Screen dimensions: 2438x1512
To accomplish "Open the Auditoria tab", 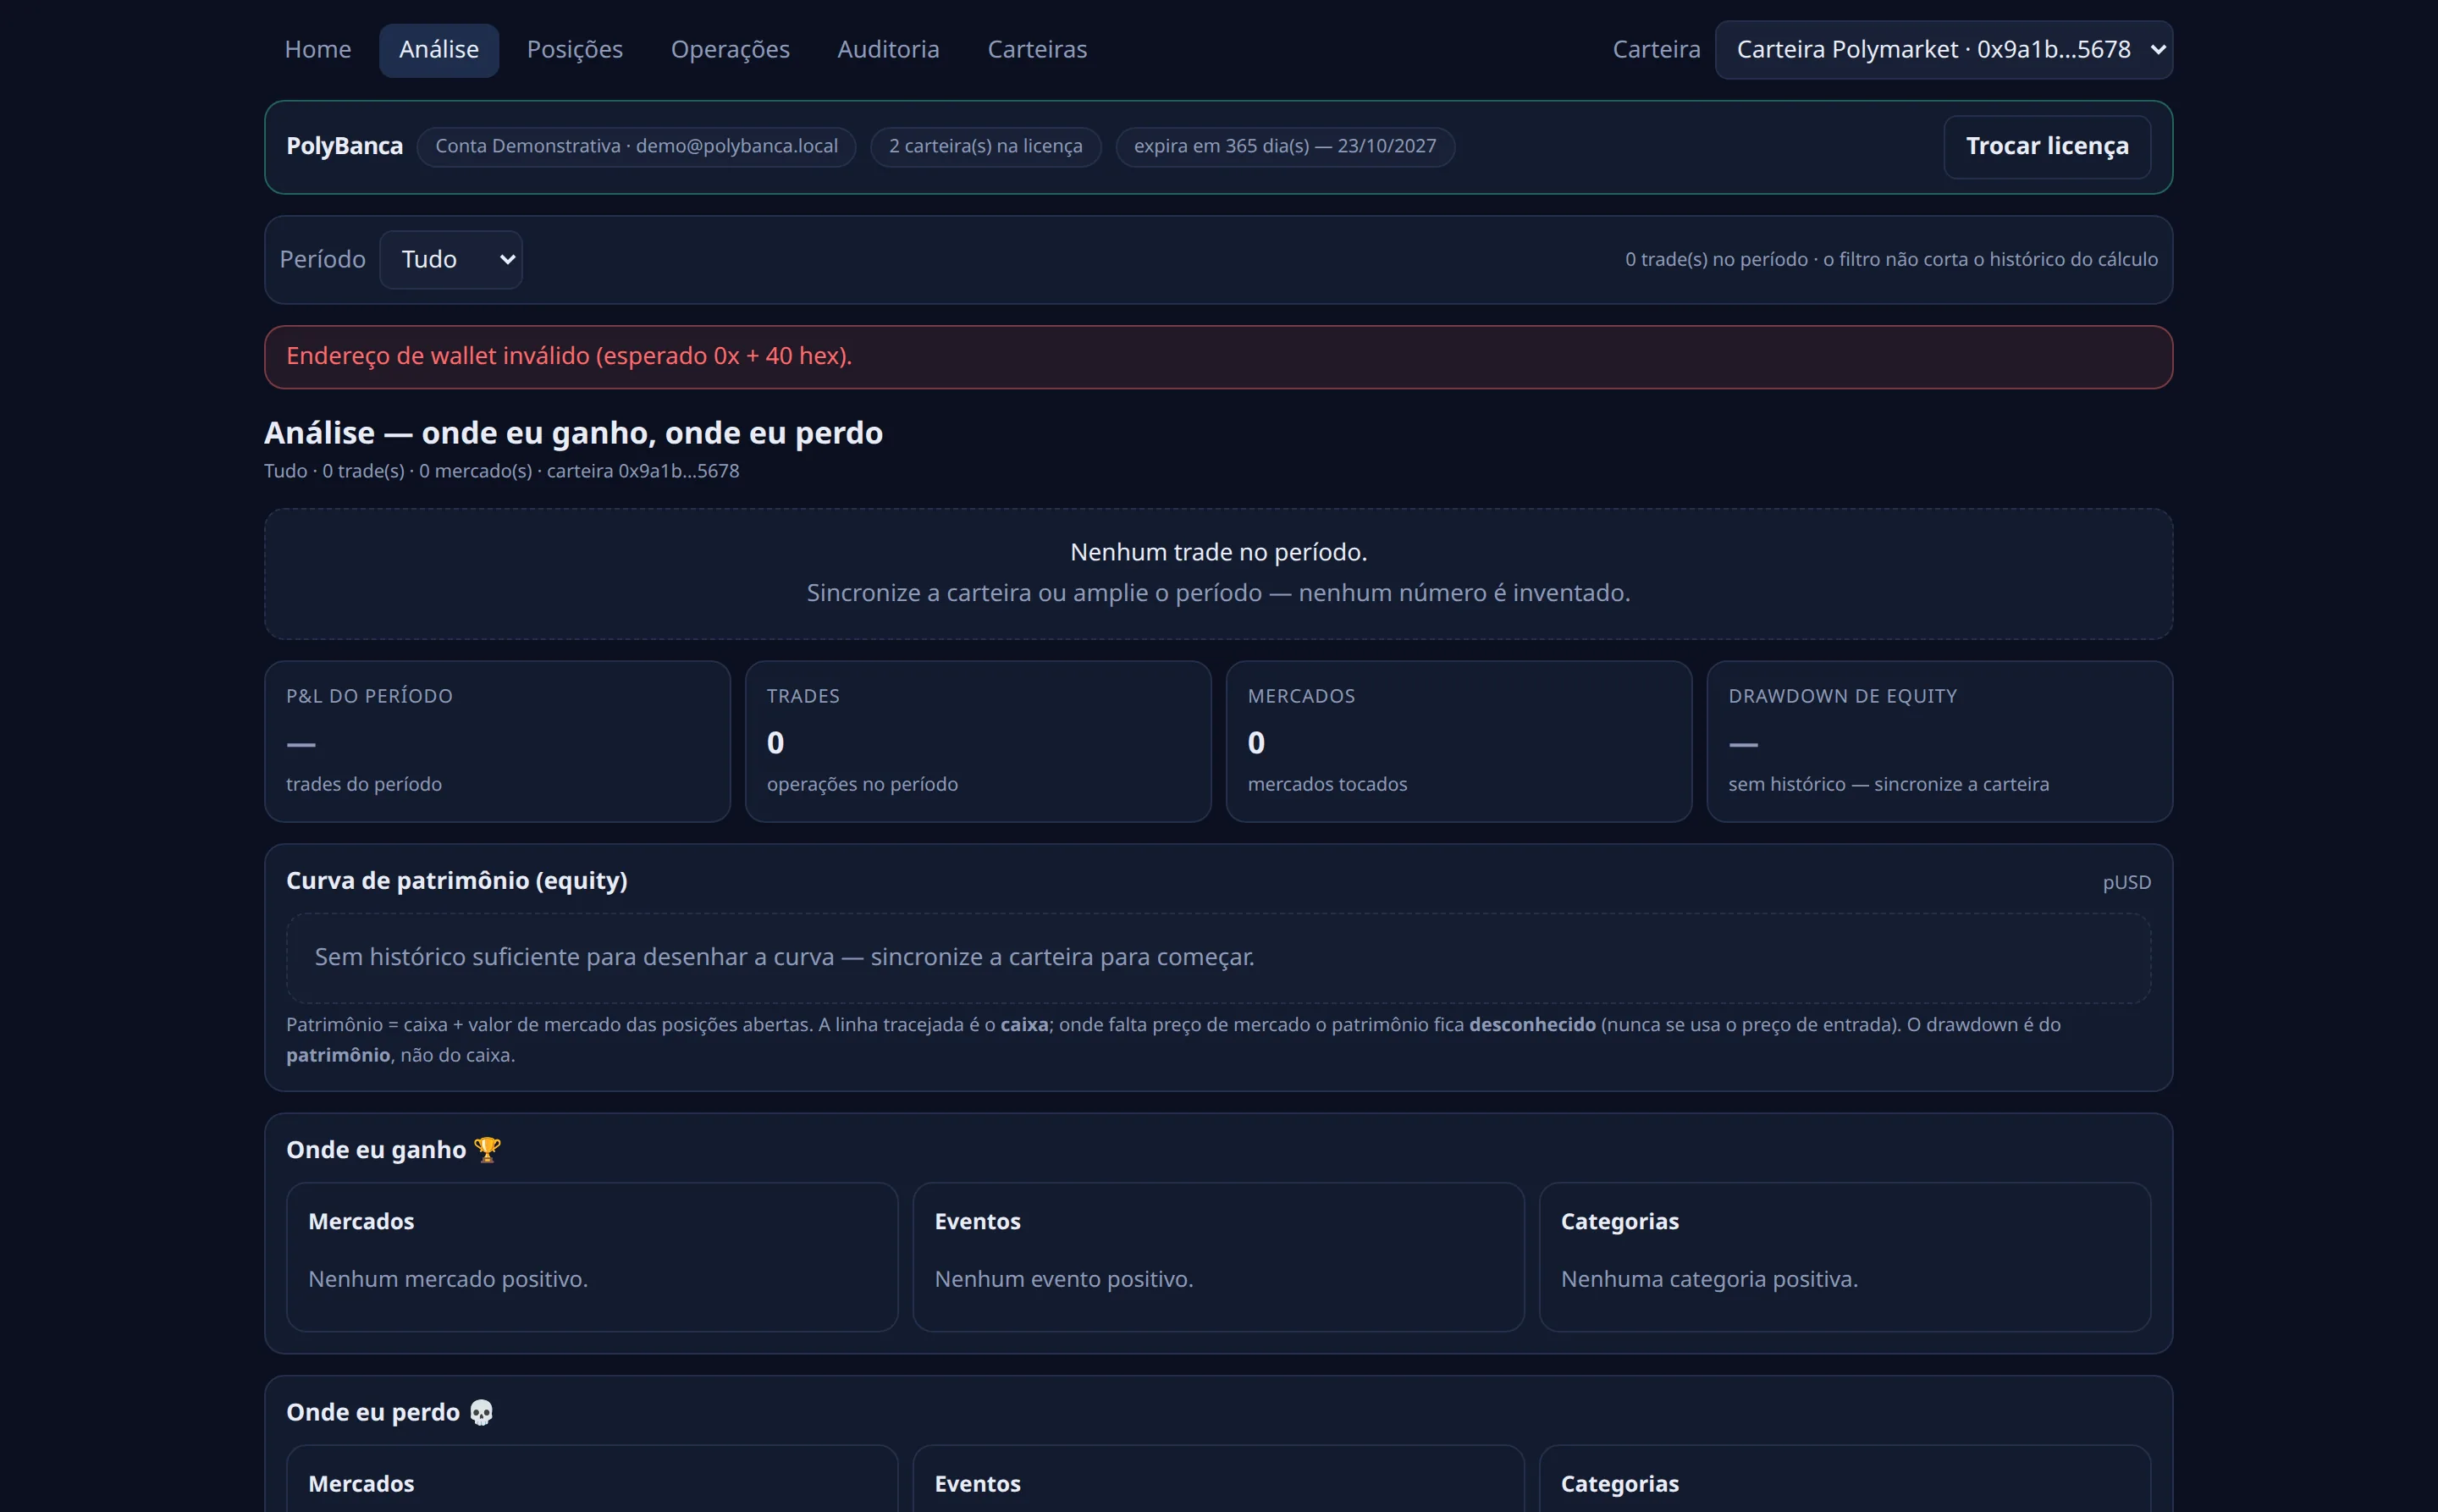I will pyautogui.click(x=888, y=49).
